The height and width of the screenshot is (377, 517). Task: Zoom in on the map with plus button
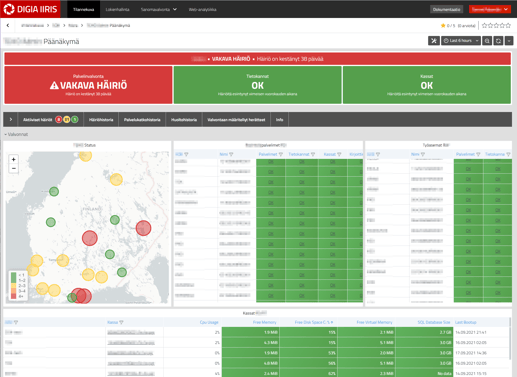[14, 159]
